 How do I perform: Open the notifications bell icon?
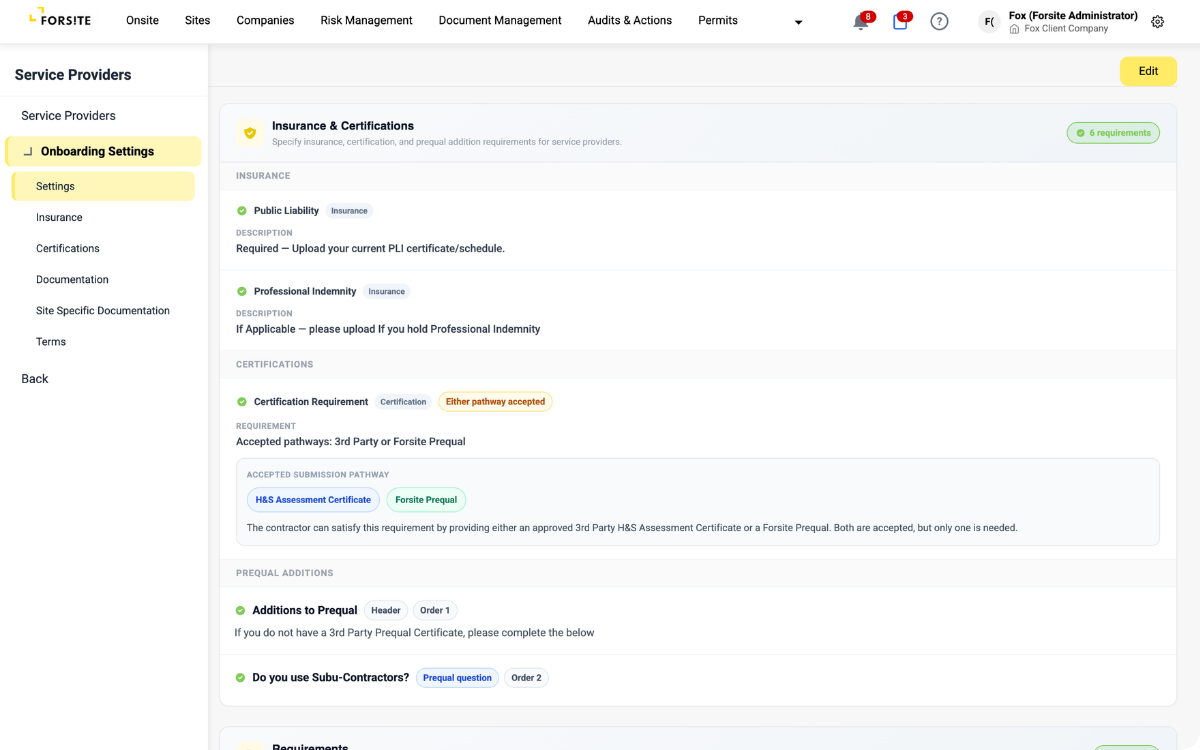coord(860,22)
